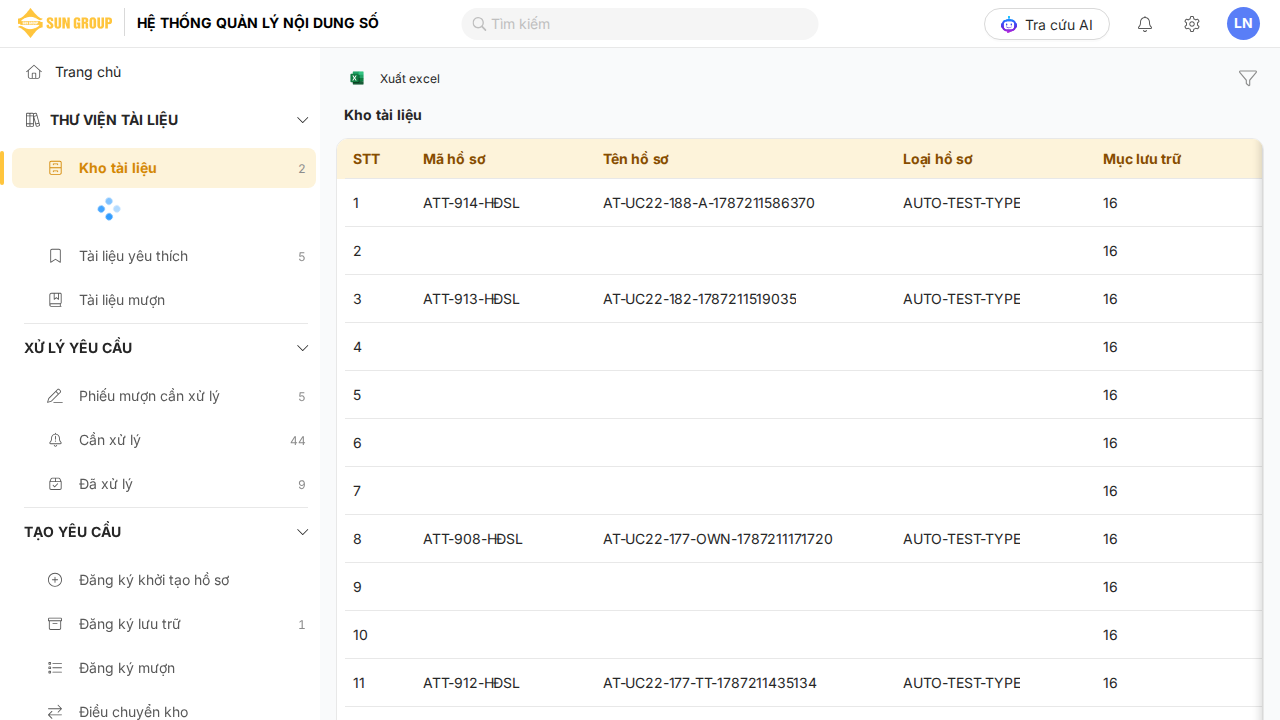
Task: Click the count badge 44 beside Cần xử lý
Action: (298, 441)
